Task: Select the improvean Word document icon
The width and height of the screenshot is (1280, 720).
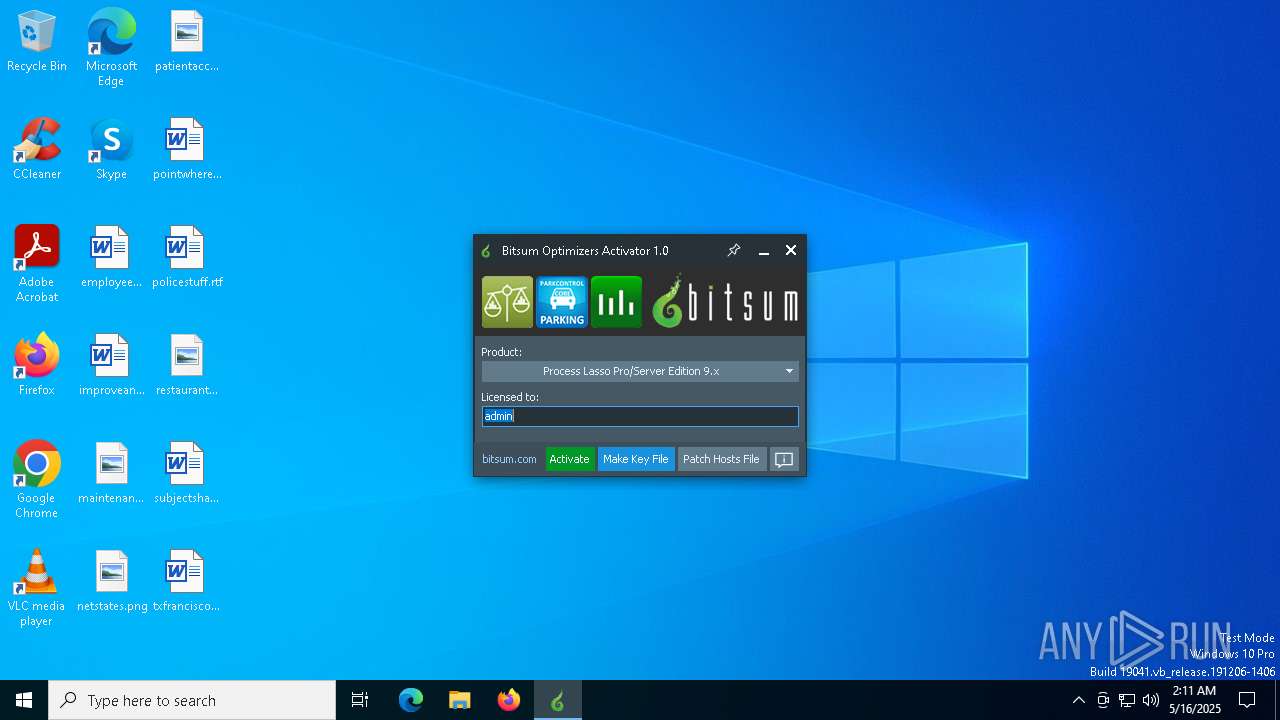Action: point(111,366)
